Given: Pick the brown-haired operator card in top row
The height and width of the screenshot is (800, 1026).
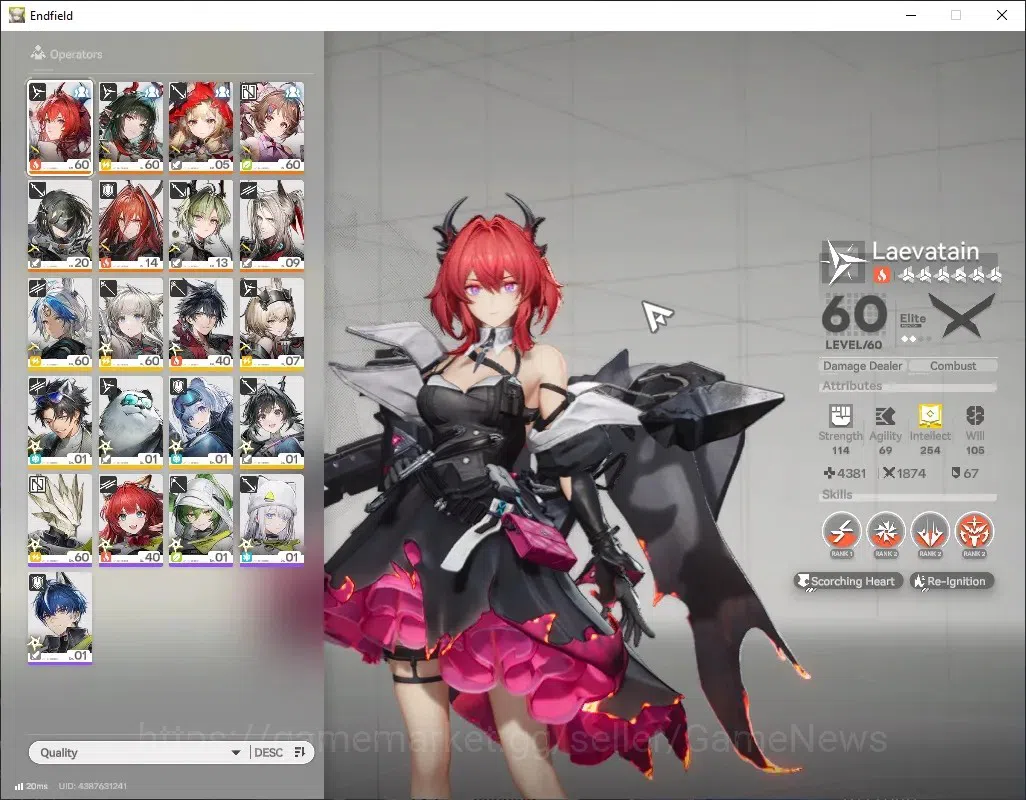Looking at the screenshot, I should click(x=272, y=128).
